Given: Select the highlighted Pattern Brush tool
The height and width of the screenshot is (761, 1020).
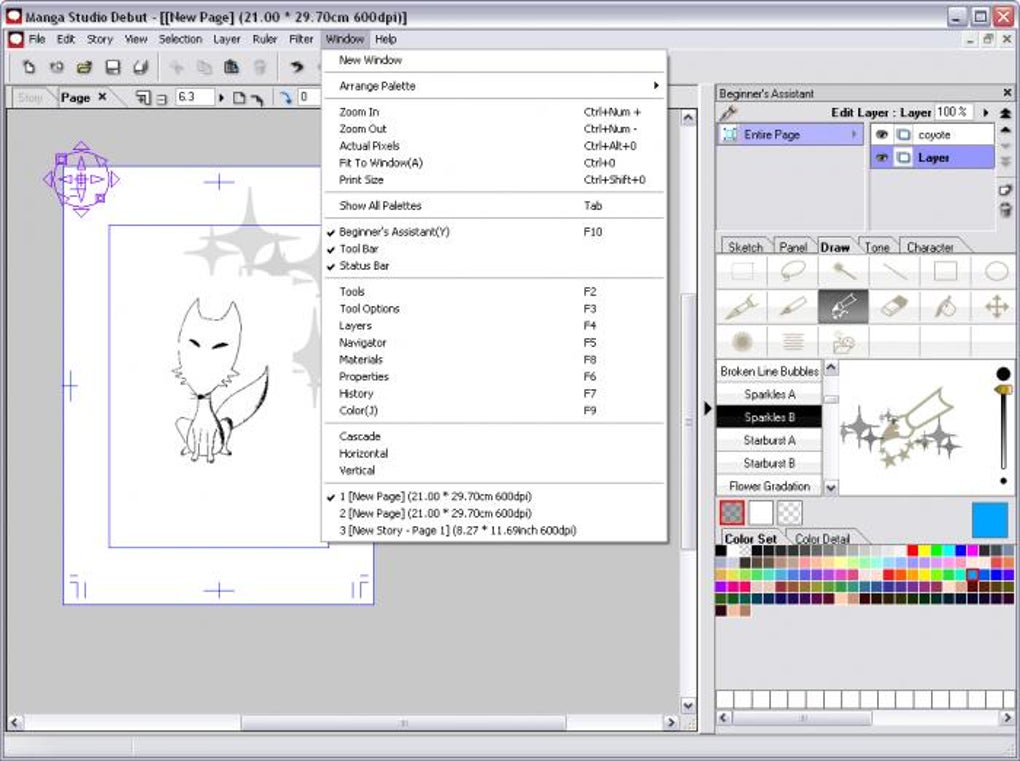Looking at the screenshot, I should [x=843, y=306].
